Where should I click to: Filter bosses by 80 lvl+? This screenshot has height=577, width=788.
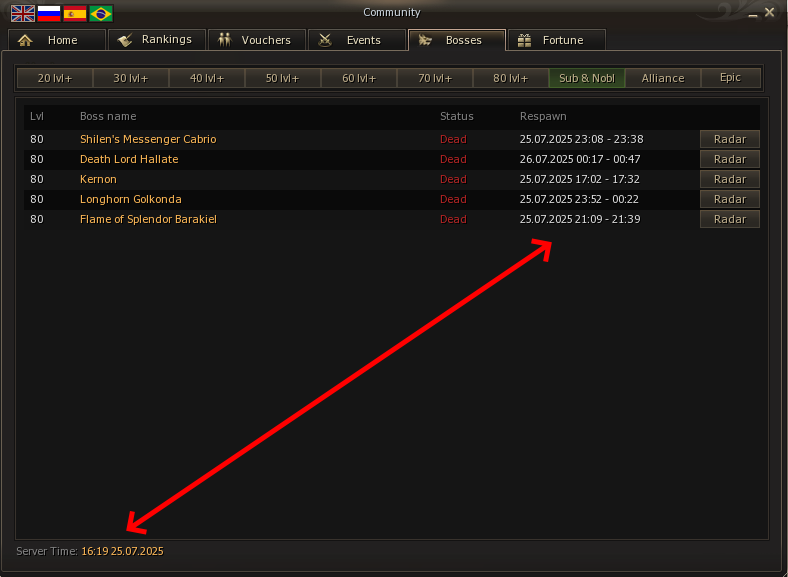[511, 78]
